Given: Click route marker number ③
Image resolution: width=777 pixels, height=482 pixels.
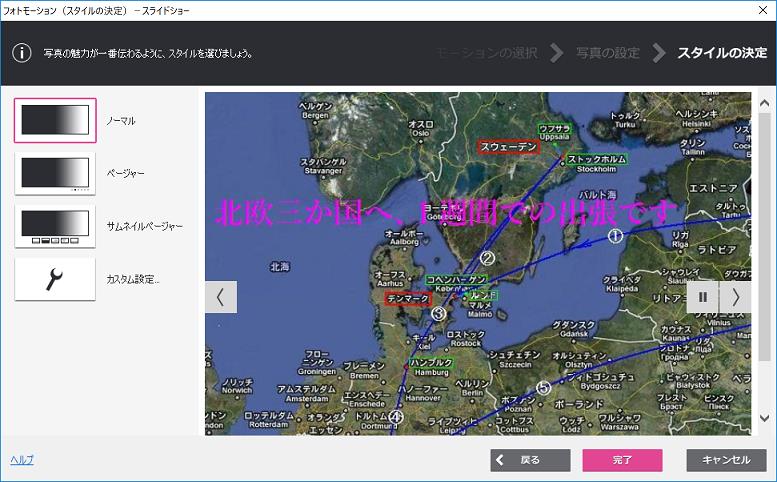Looking at the screenshot, I should (439, 314).
